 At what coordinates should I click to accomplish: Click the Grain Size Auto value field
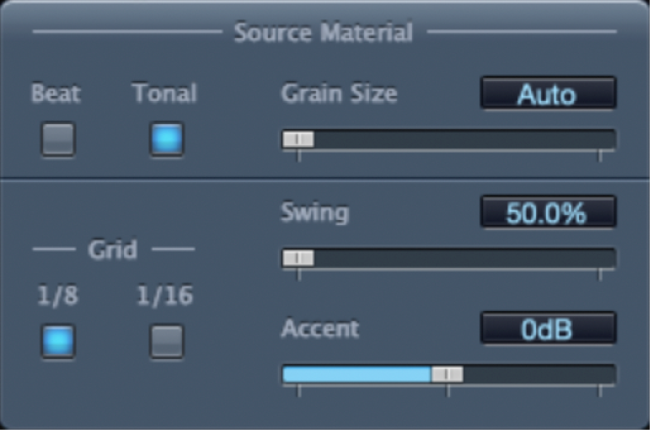coord(547,95)
